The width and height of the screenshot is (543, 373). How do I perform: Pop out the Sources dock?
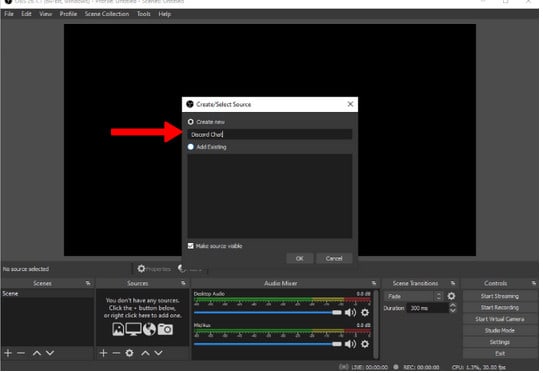[x=183, y=284]
